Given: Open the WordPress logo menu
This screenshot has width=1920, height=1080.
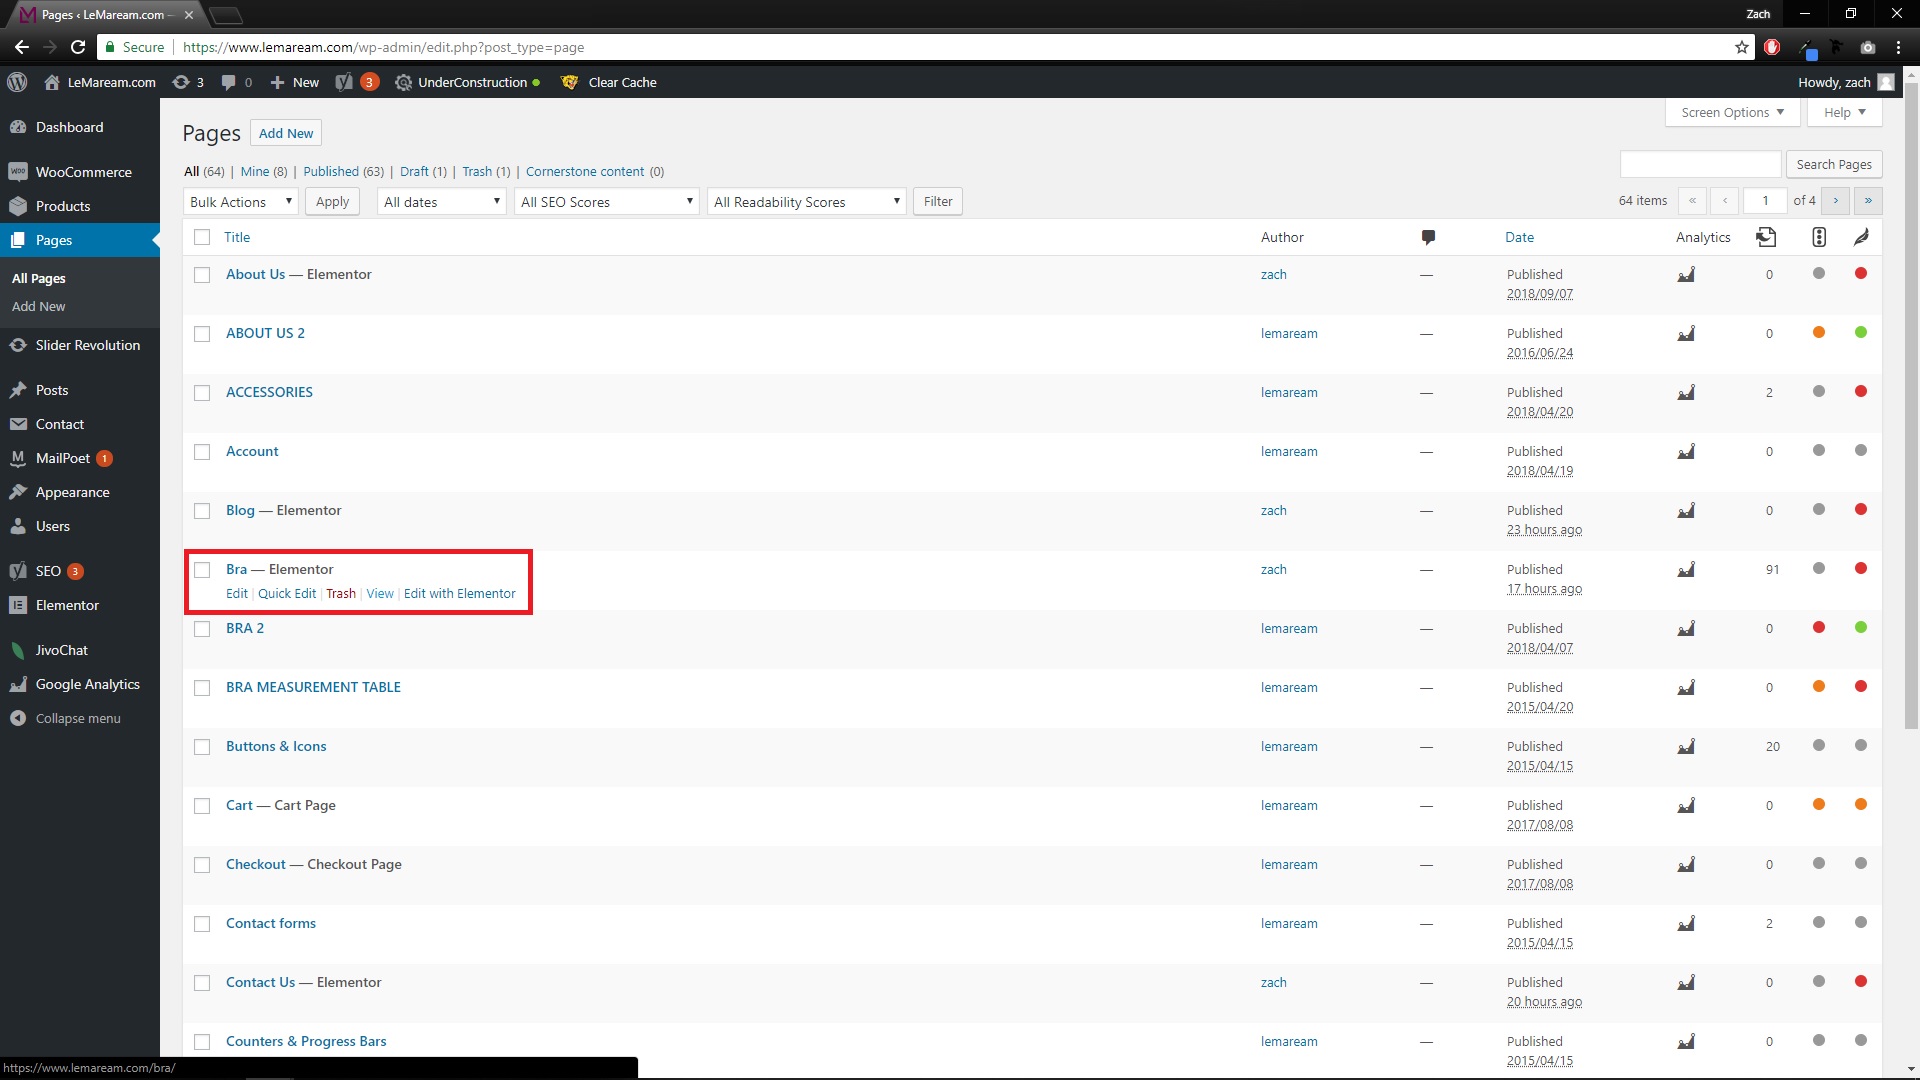Looking at the screenshot, I should coord(17,82).
